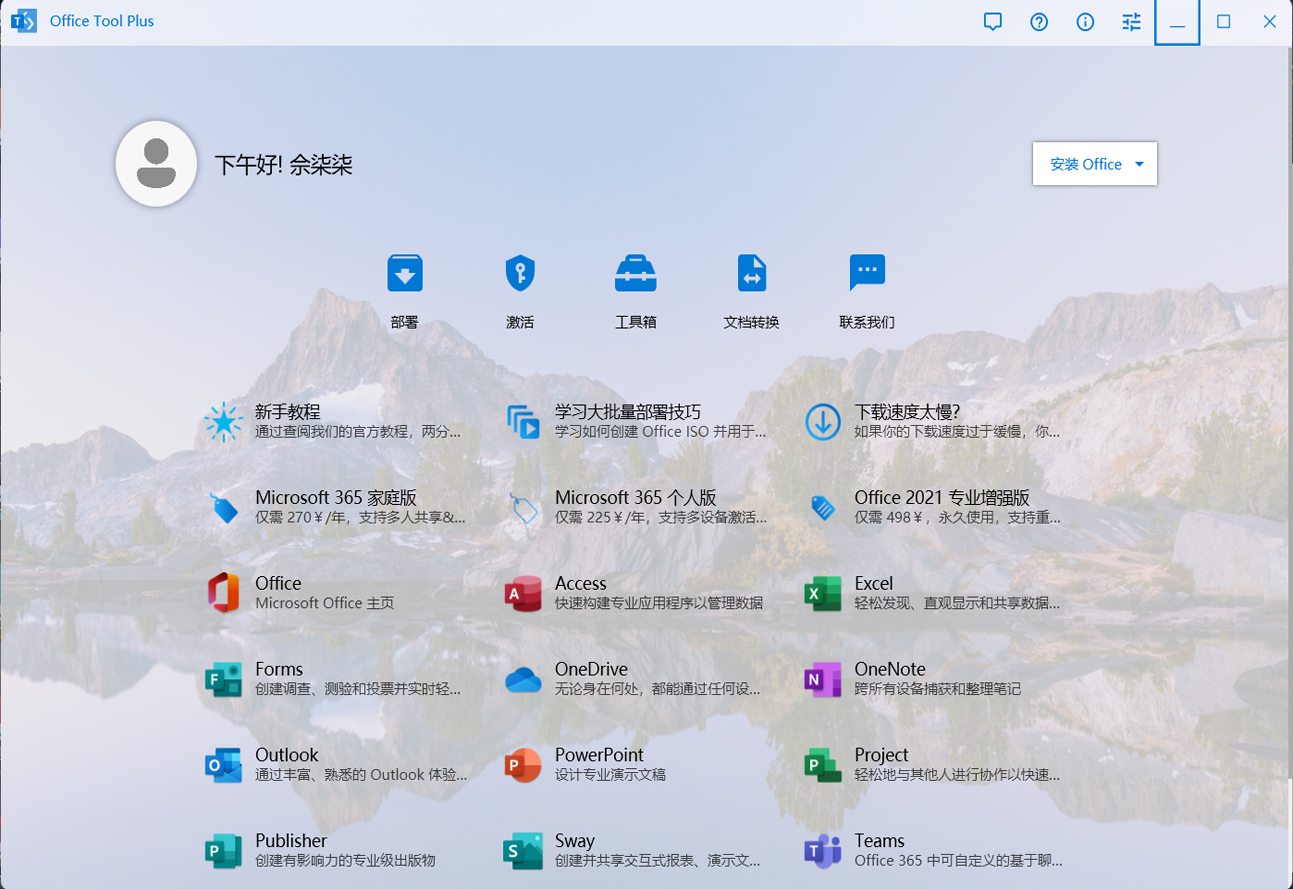Viewport: 1293px width, 889px height.
Task: Open the 激活 activation shield icon
Action: [x=520, y=272]
